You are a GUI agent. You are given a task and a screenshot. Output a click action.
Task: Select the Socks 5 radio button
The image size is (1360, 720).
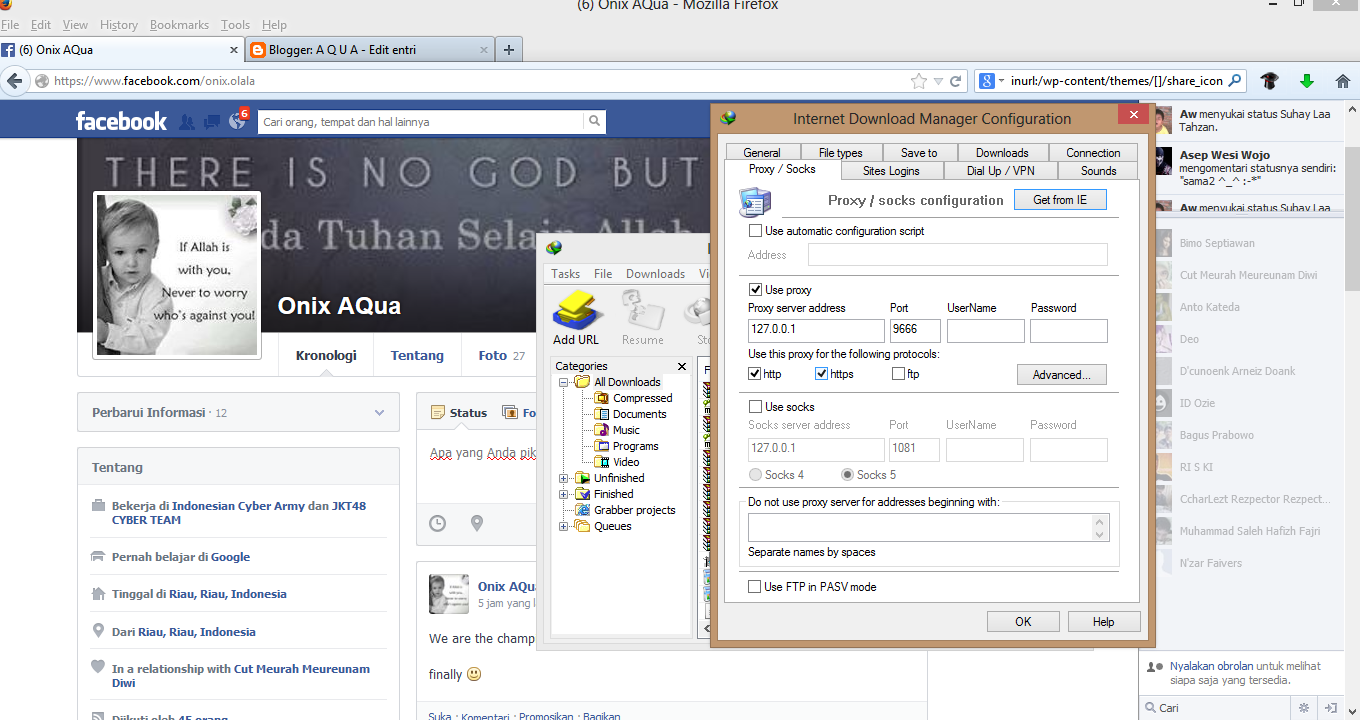pyautogui.click(x=848, y=475)
